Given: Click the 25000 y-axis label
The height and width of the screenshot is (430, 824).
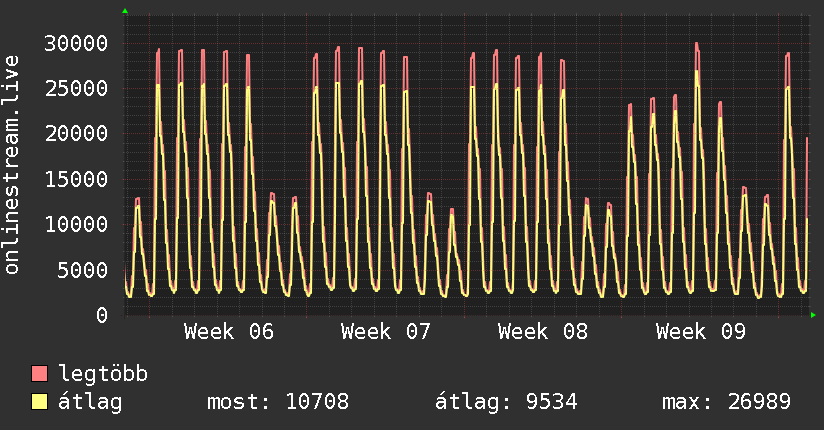Looking at the screenshot, I should coord(76,88).
